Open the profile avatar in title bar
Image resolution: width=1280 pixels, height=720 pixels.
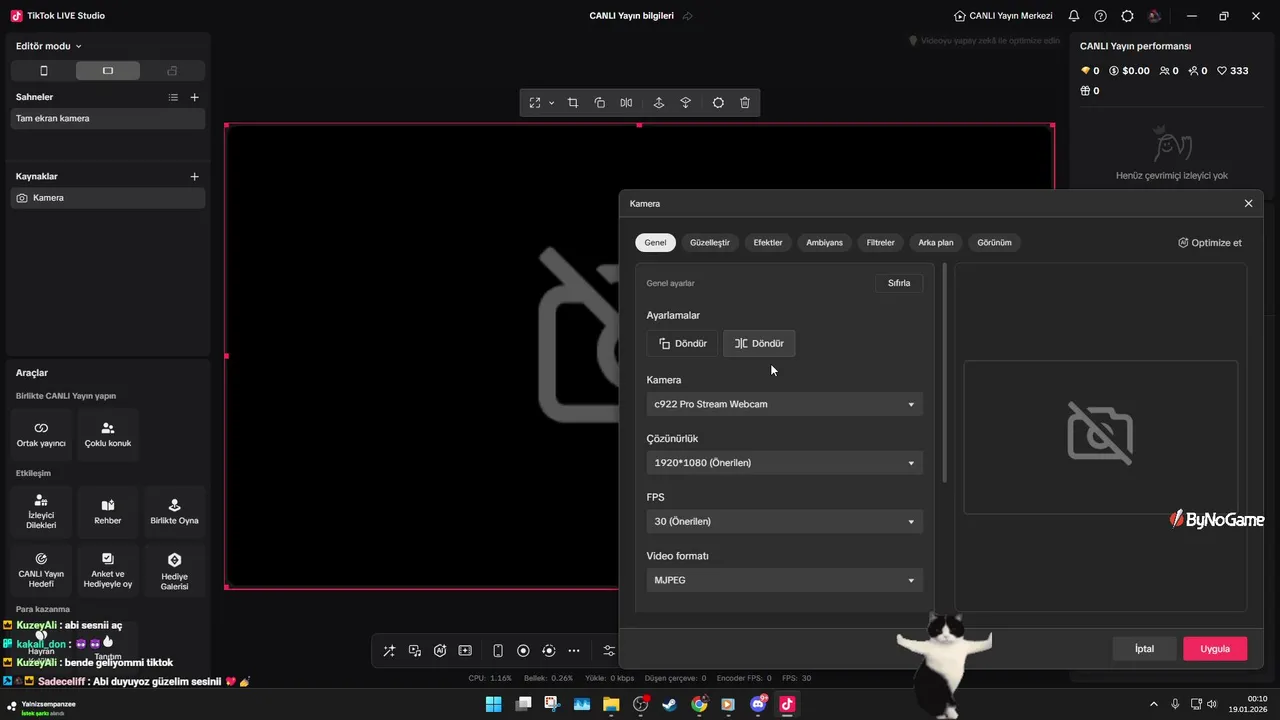[x=1155, y=16]
